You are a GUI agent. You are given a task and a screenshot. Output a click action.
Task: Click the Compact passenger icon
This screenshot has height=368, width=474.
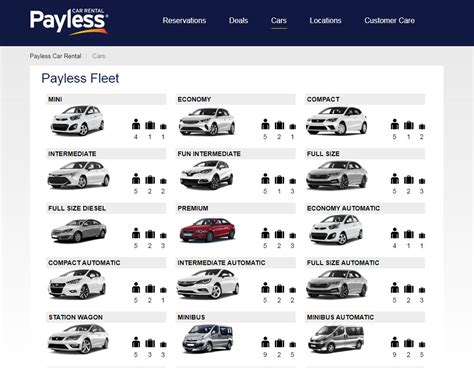click(395, 124)
